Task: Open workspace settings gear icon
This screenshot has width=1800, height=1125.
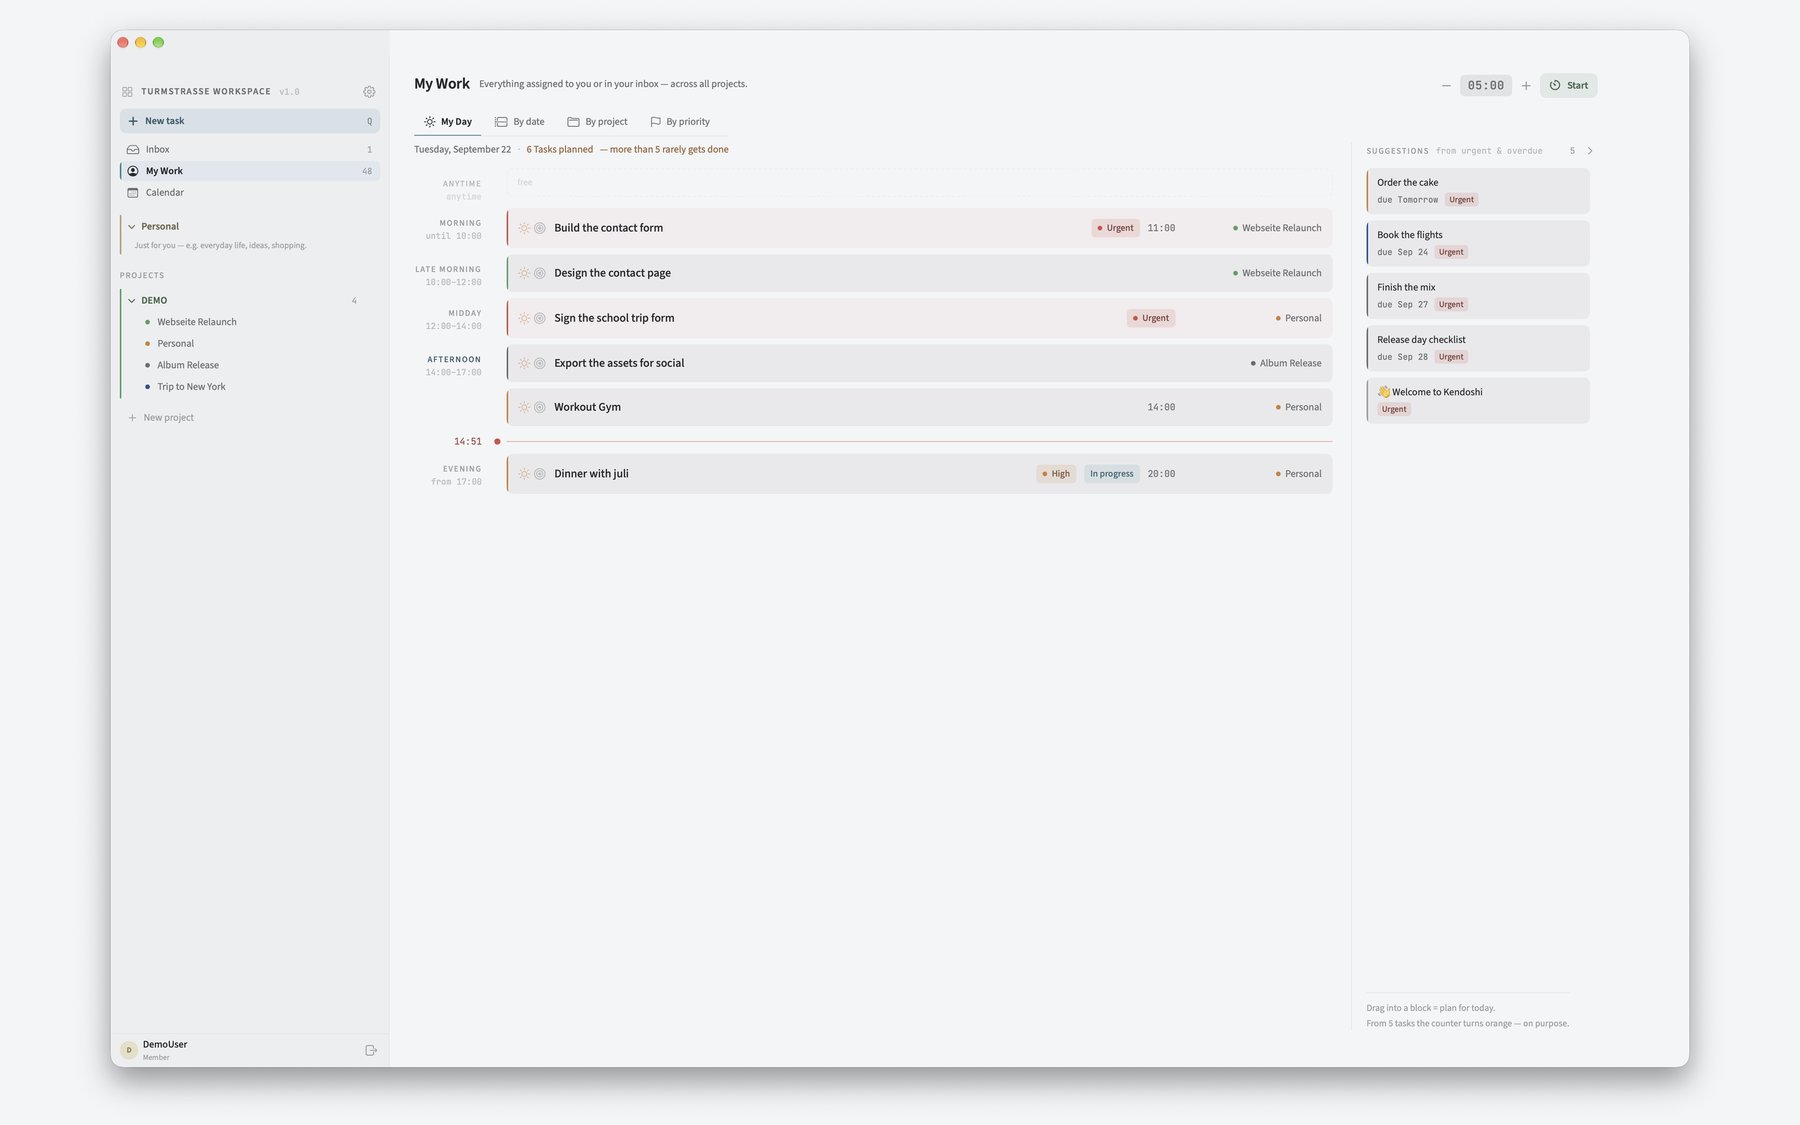Action: click(369, 92)
